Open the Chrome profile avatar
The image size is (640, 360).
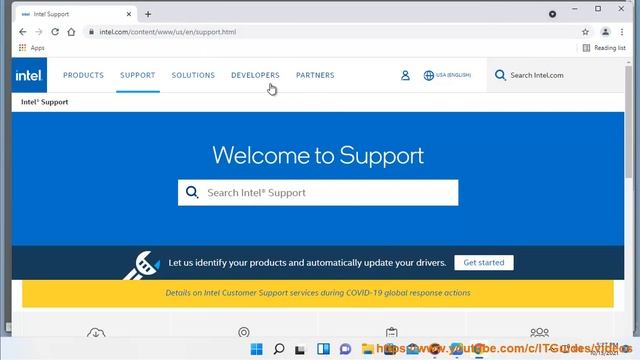(605, 32)
